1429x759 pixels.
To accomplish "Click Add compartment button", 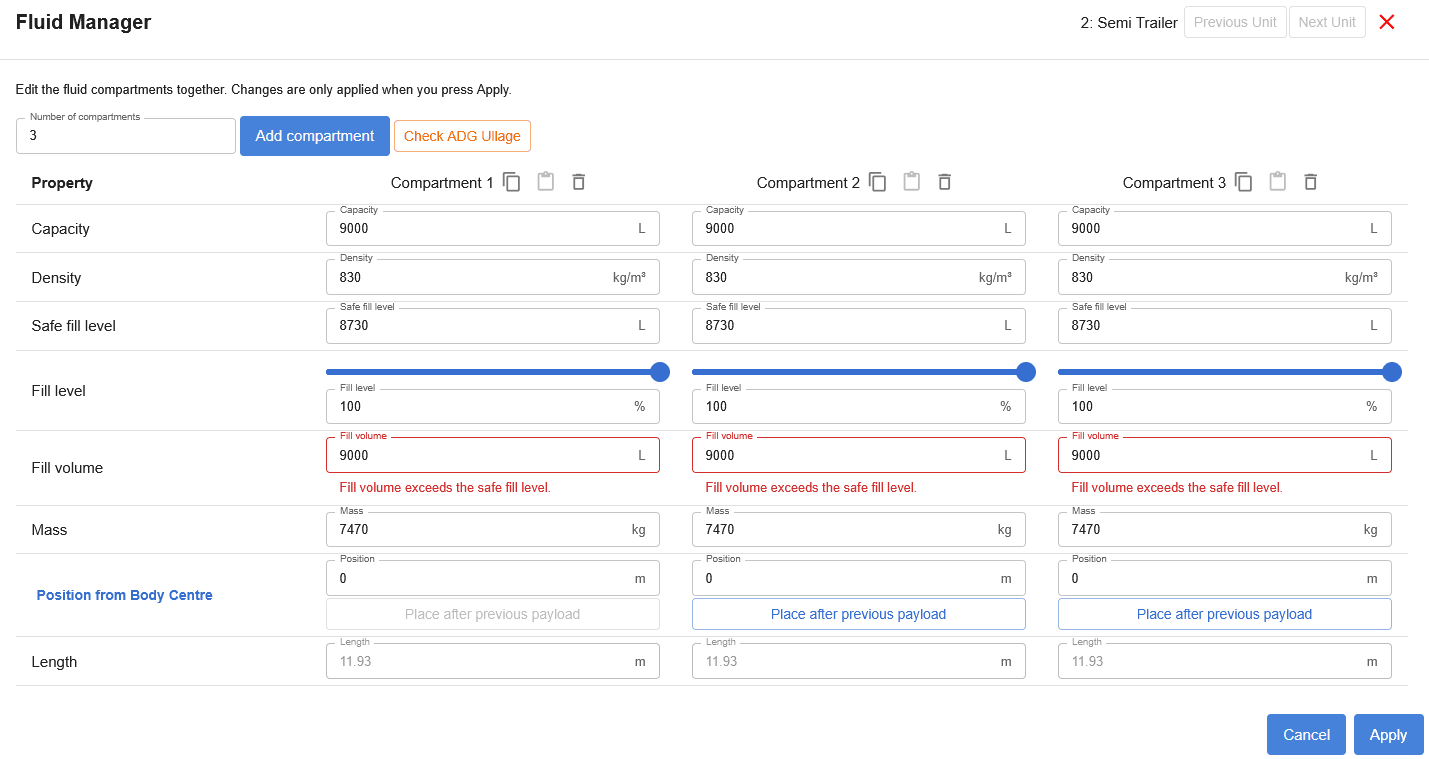I will pos(315,136).
